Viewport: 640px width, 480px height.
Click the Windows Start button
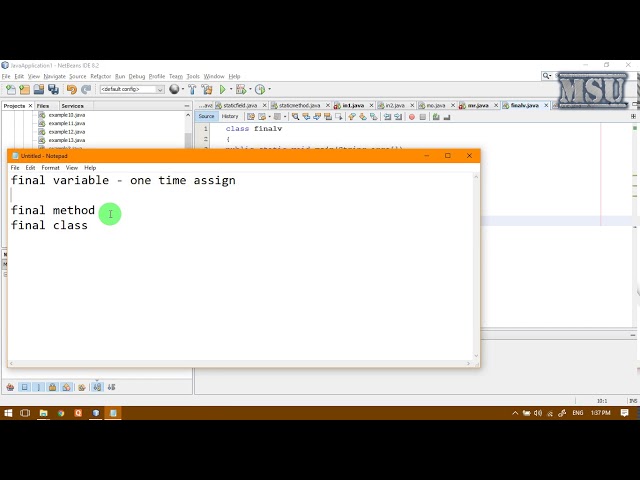(8, 413)
